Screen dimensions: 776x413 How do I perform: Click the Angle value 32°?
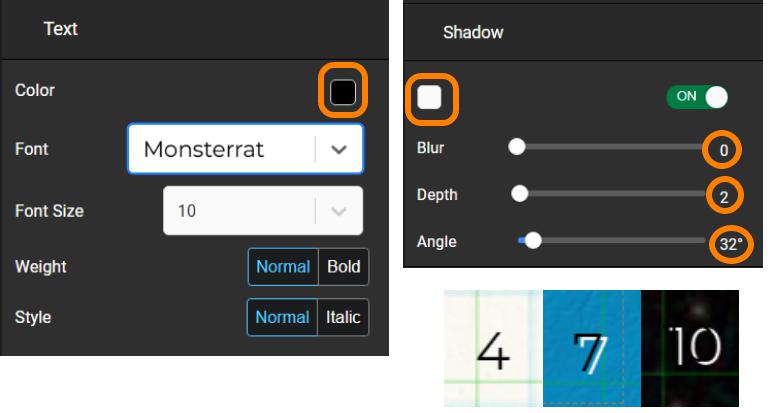(731, 244)
